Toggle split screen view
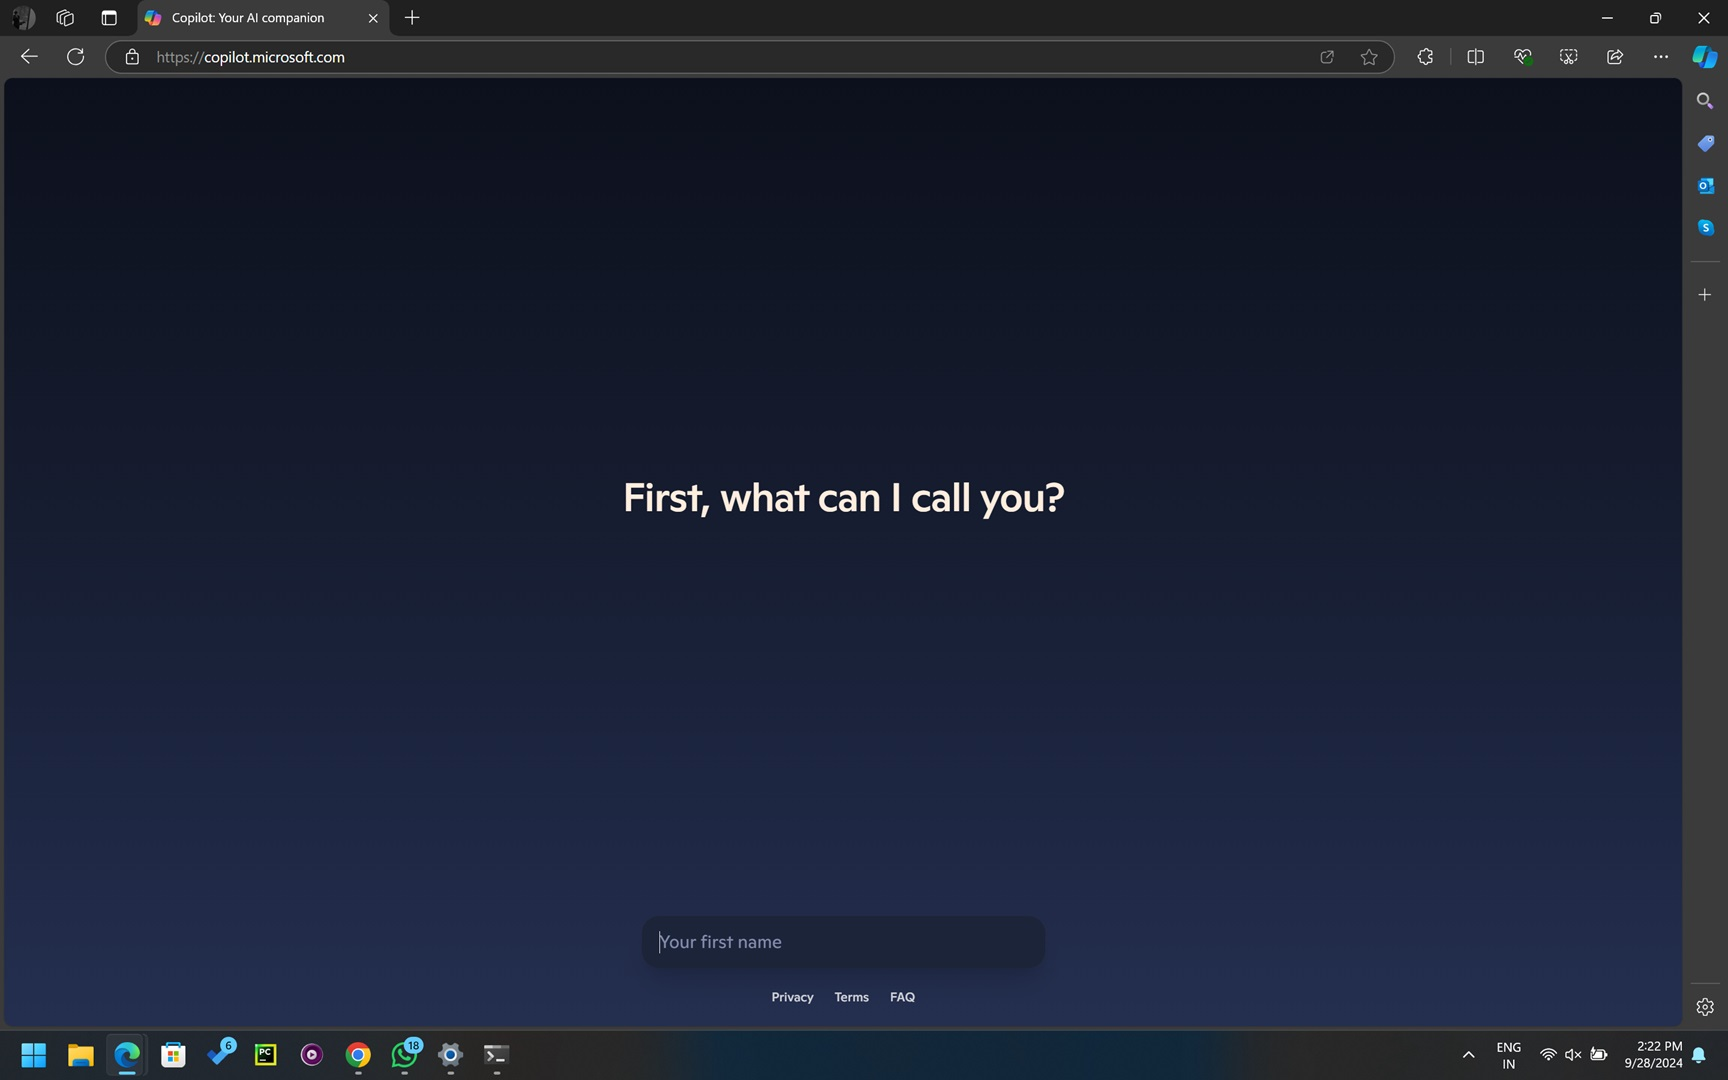Image resolution: width=1728 pixels, height=1080 pixels. pos(1475,57)
